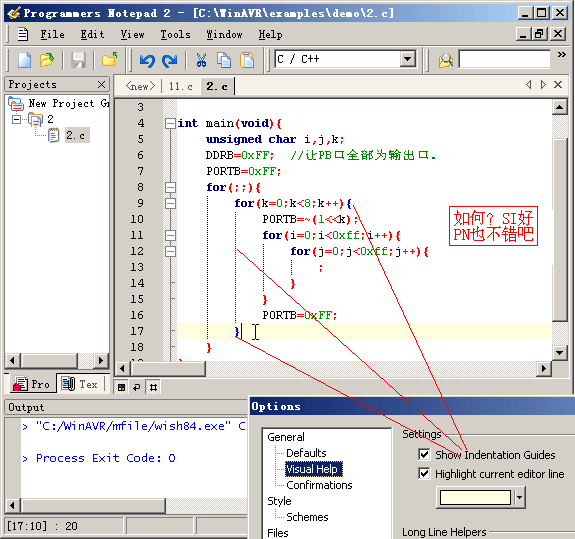Click the New file toolbar icon

tap(24, 60)
